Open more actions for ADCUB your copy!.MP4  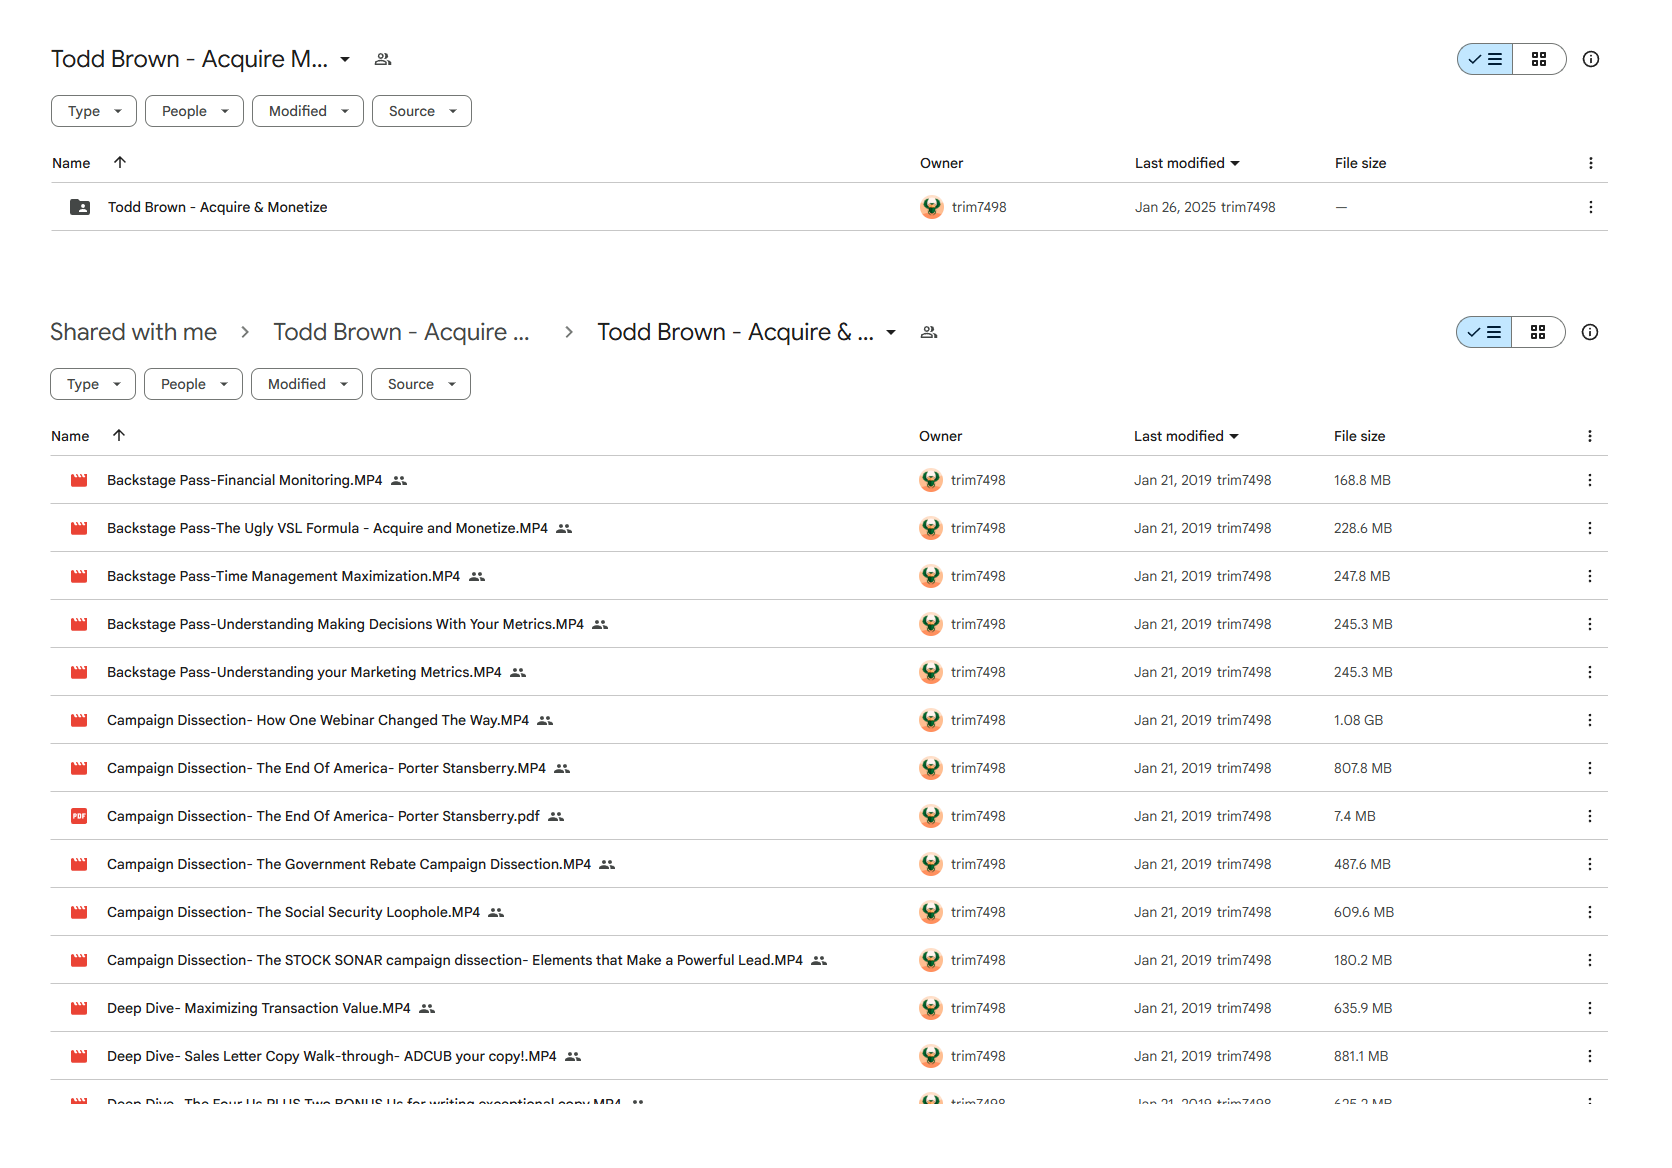click(1589, 1056)
